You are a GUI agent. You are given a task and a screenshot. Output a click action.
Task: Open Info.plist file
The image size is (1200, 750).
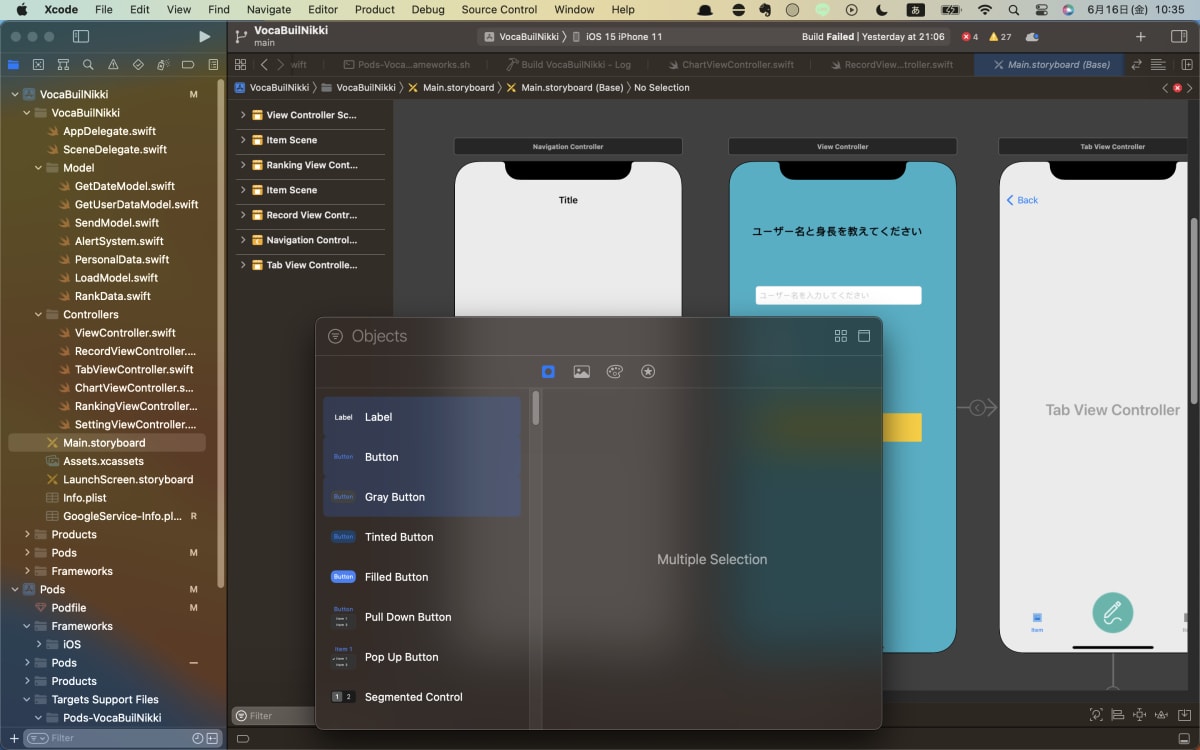84,498
